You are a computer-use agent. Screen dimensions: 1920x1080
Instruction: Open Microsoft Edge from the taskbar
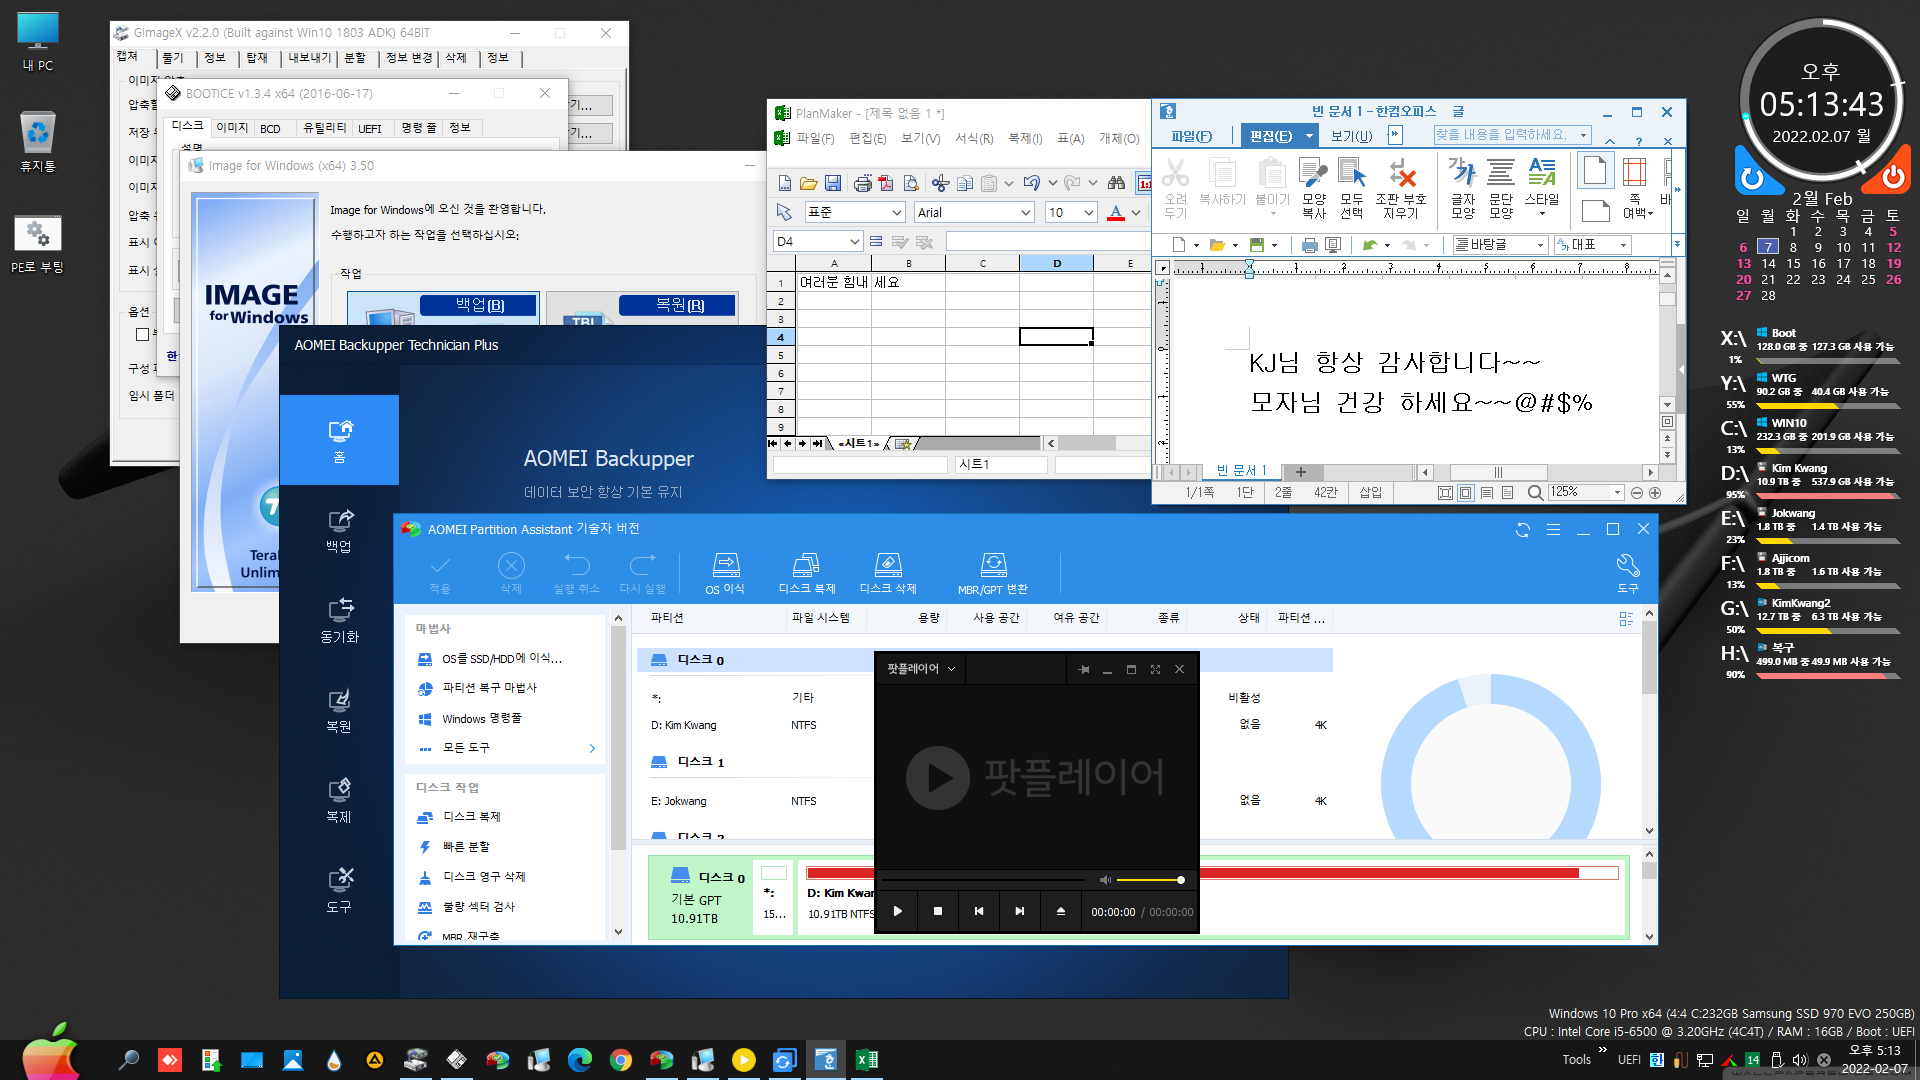[580, 1060]
